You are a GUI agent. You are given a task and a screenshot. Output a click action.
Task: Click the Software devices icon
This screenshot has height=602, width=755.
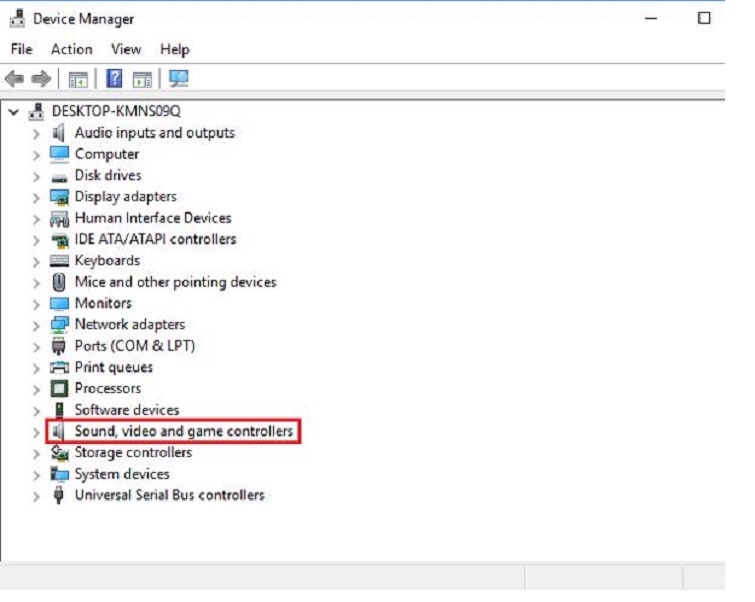[59, 410]
